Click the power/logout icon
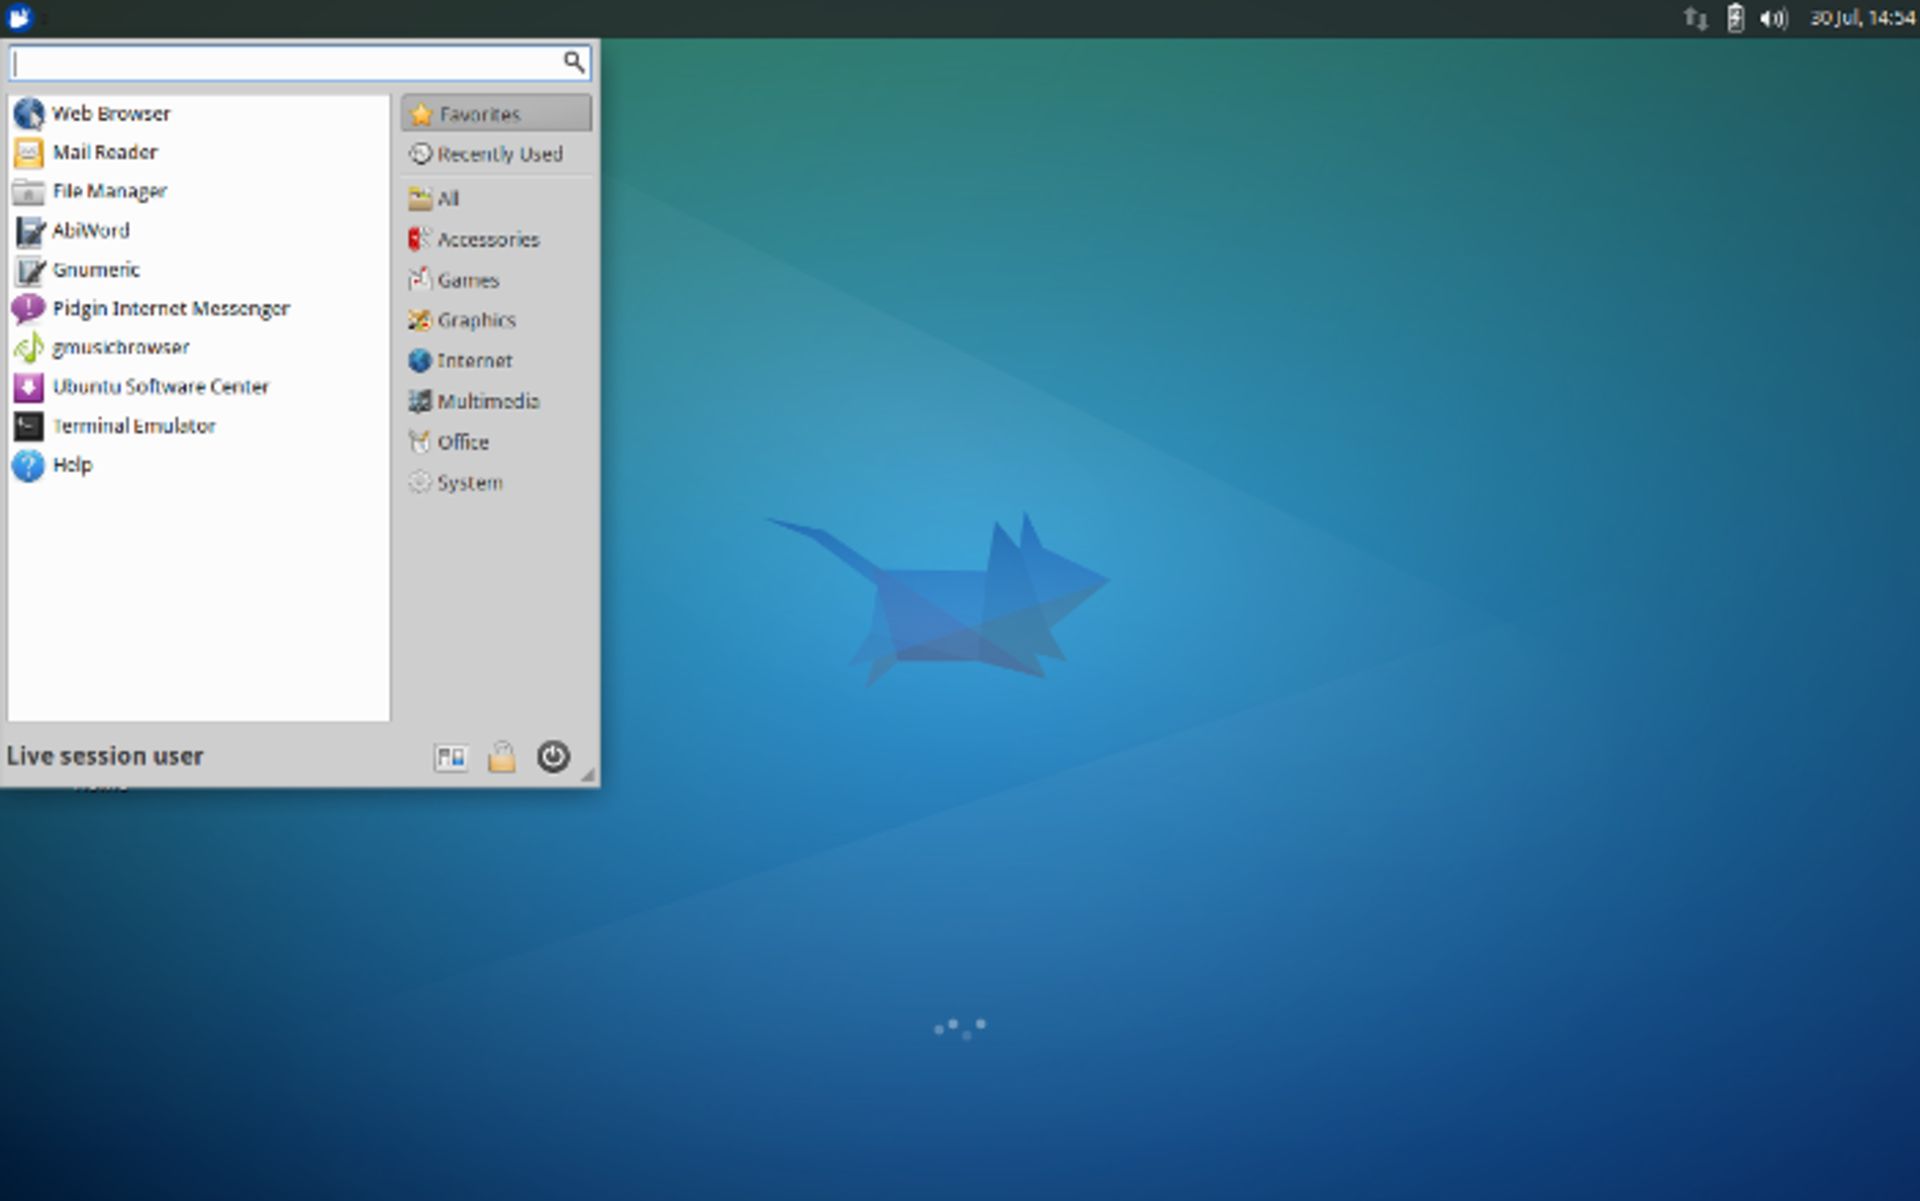 coord(554,757)
